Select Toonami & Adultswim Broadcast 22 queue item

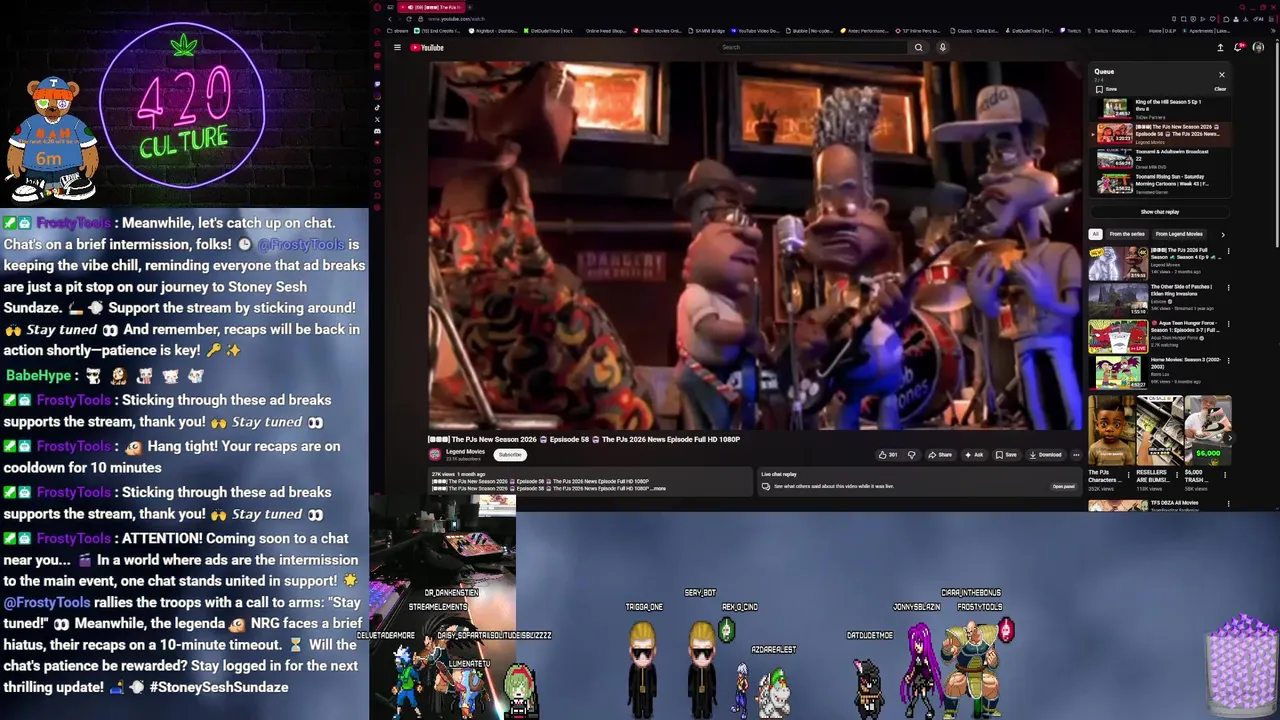click(1160, 158)
